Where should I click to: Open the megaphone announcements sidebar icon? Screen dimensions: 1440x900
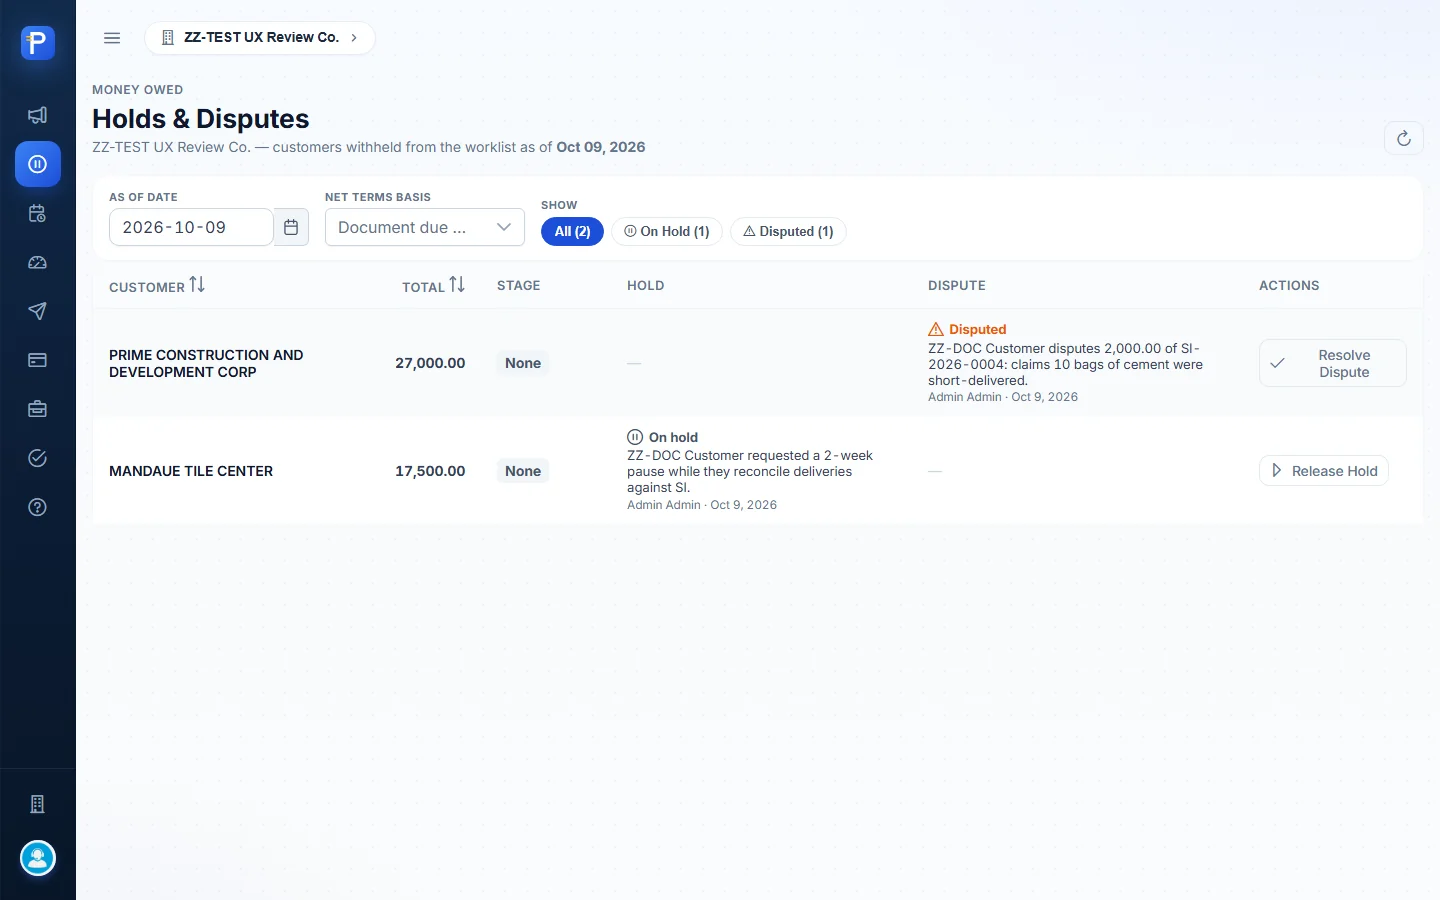tap(38, 115)
